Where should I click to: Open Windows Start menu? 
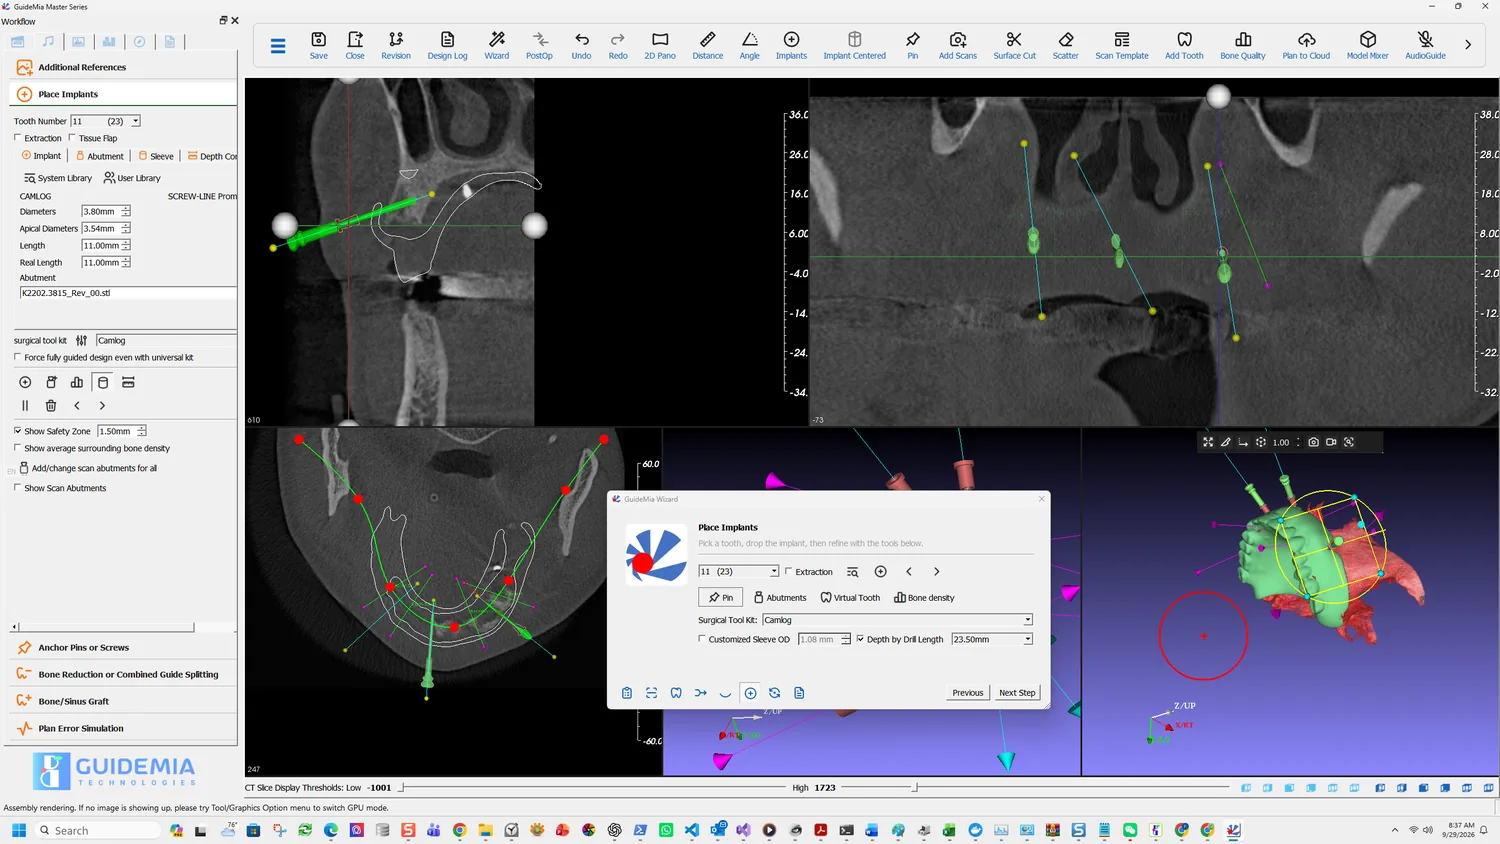[18, 830]
